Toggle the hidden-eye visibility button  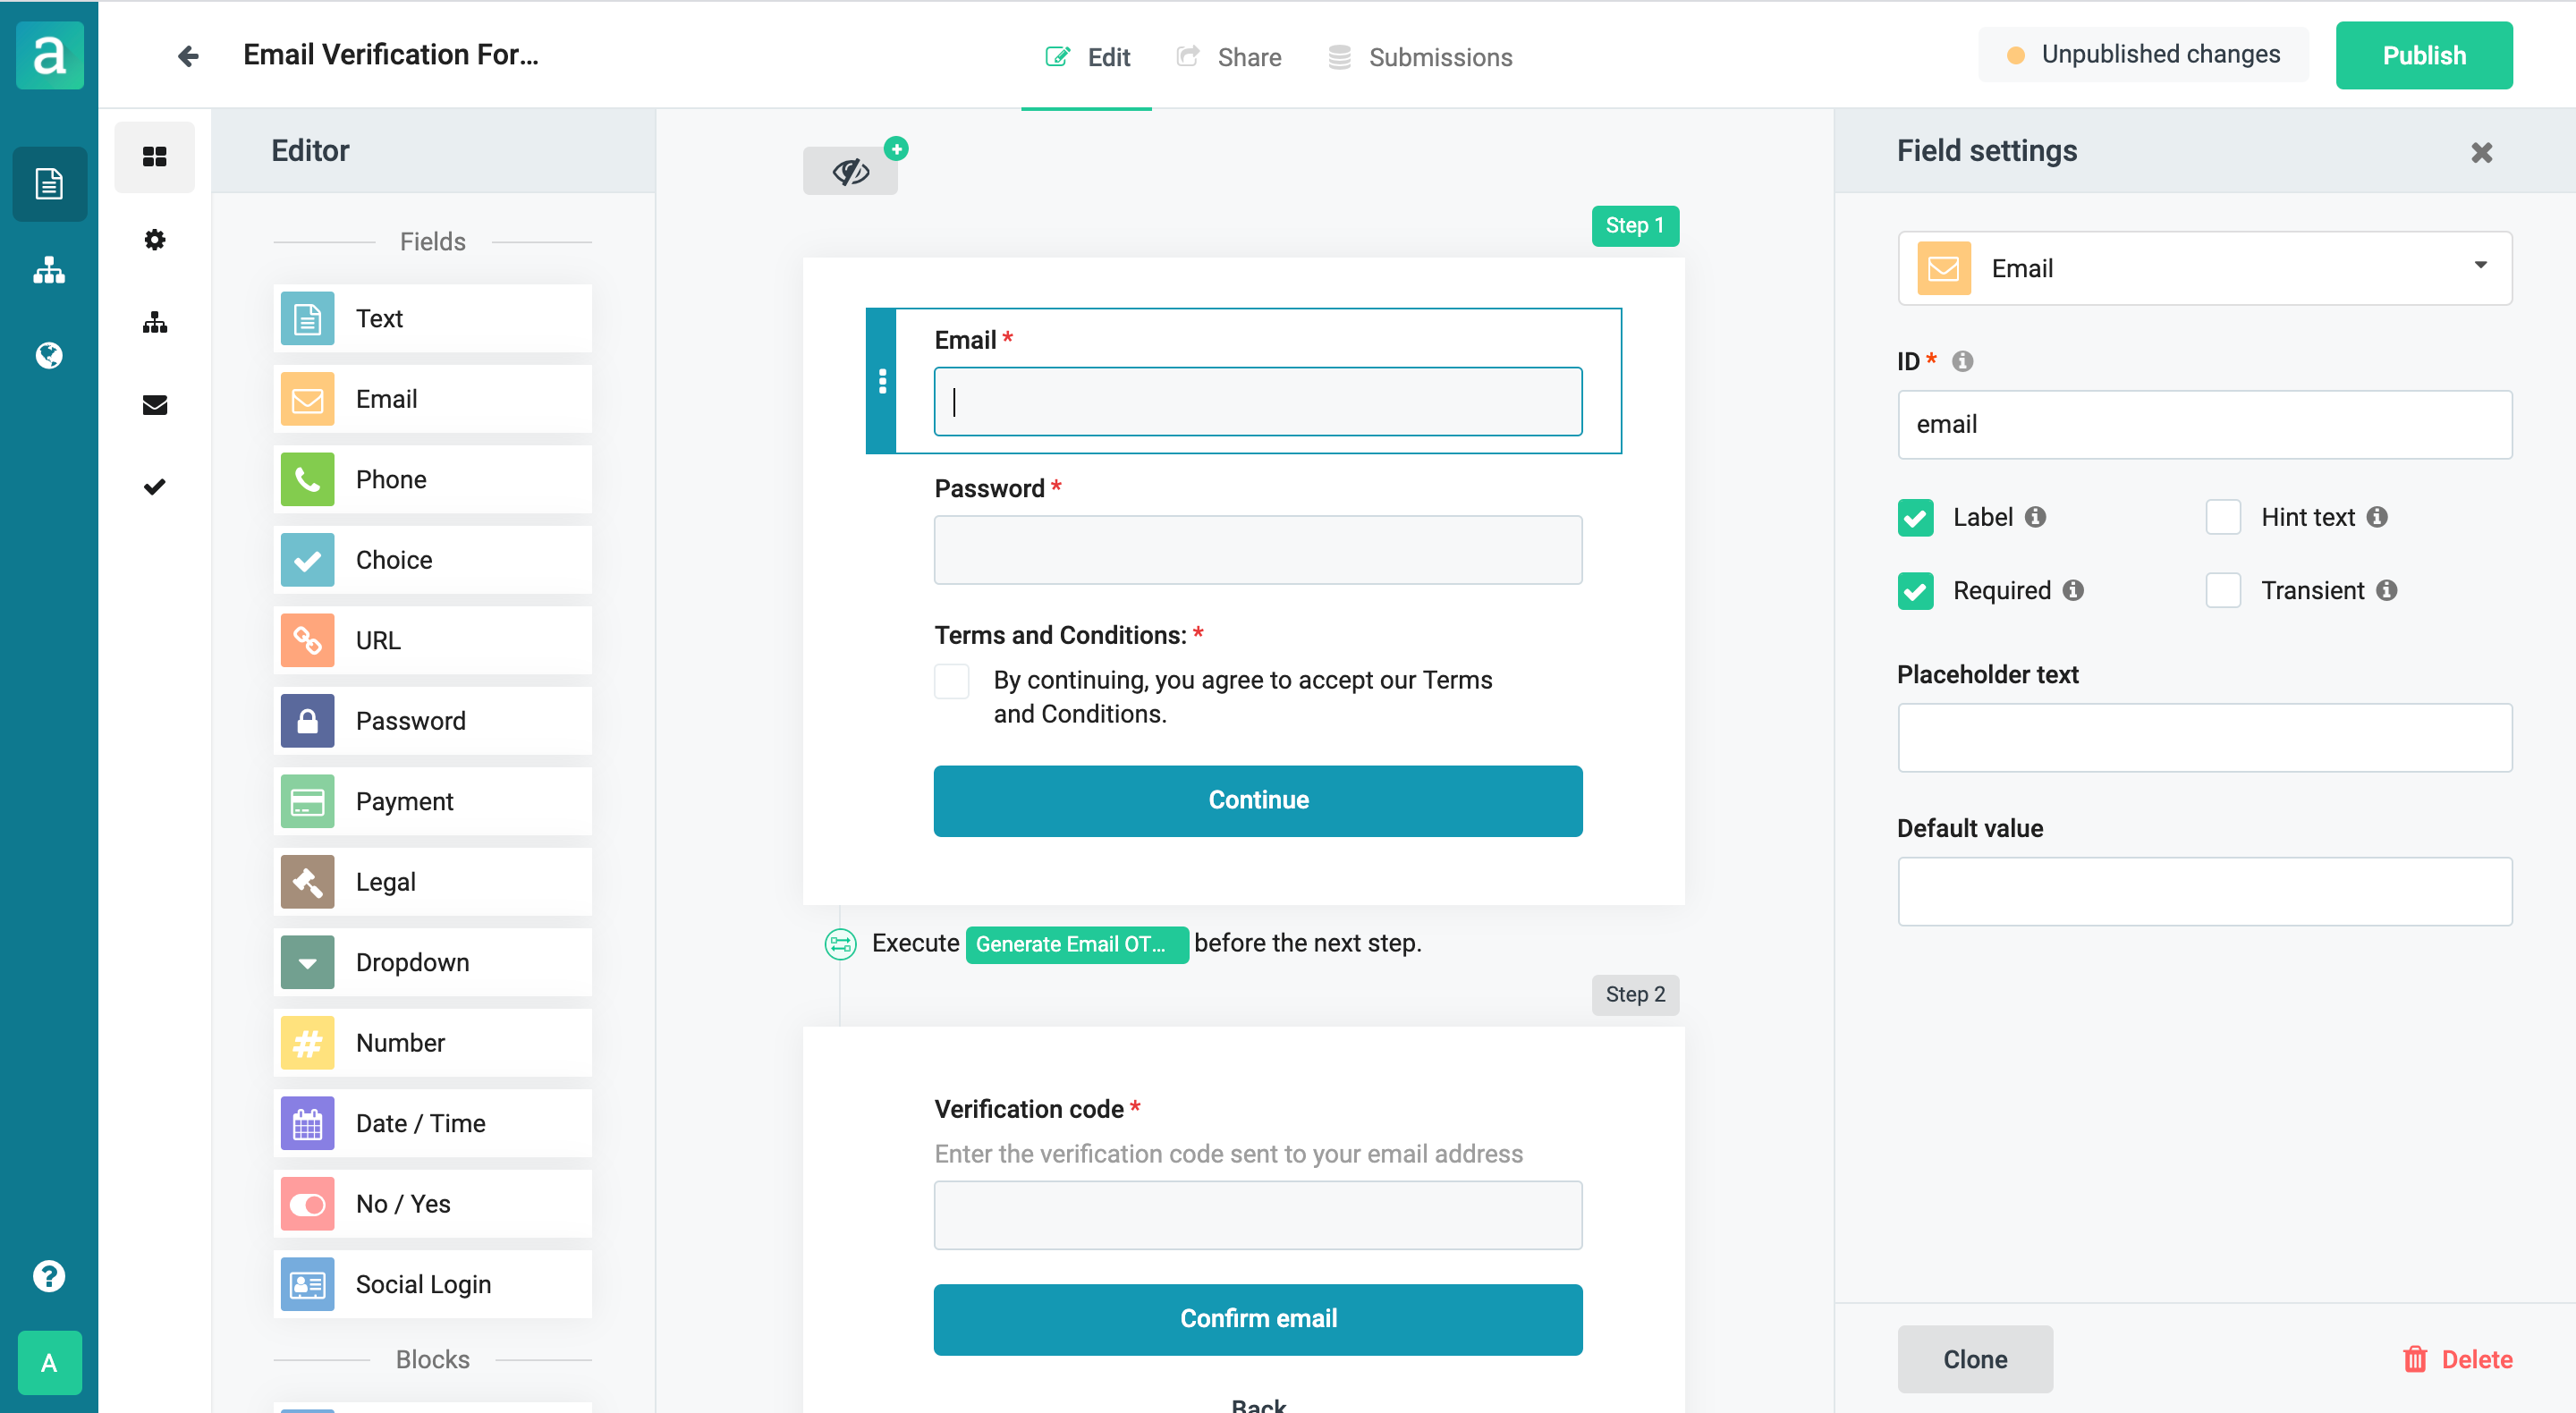(x=850, y=172)
